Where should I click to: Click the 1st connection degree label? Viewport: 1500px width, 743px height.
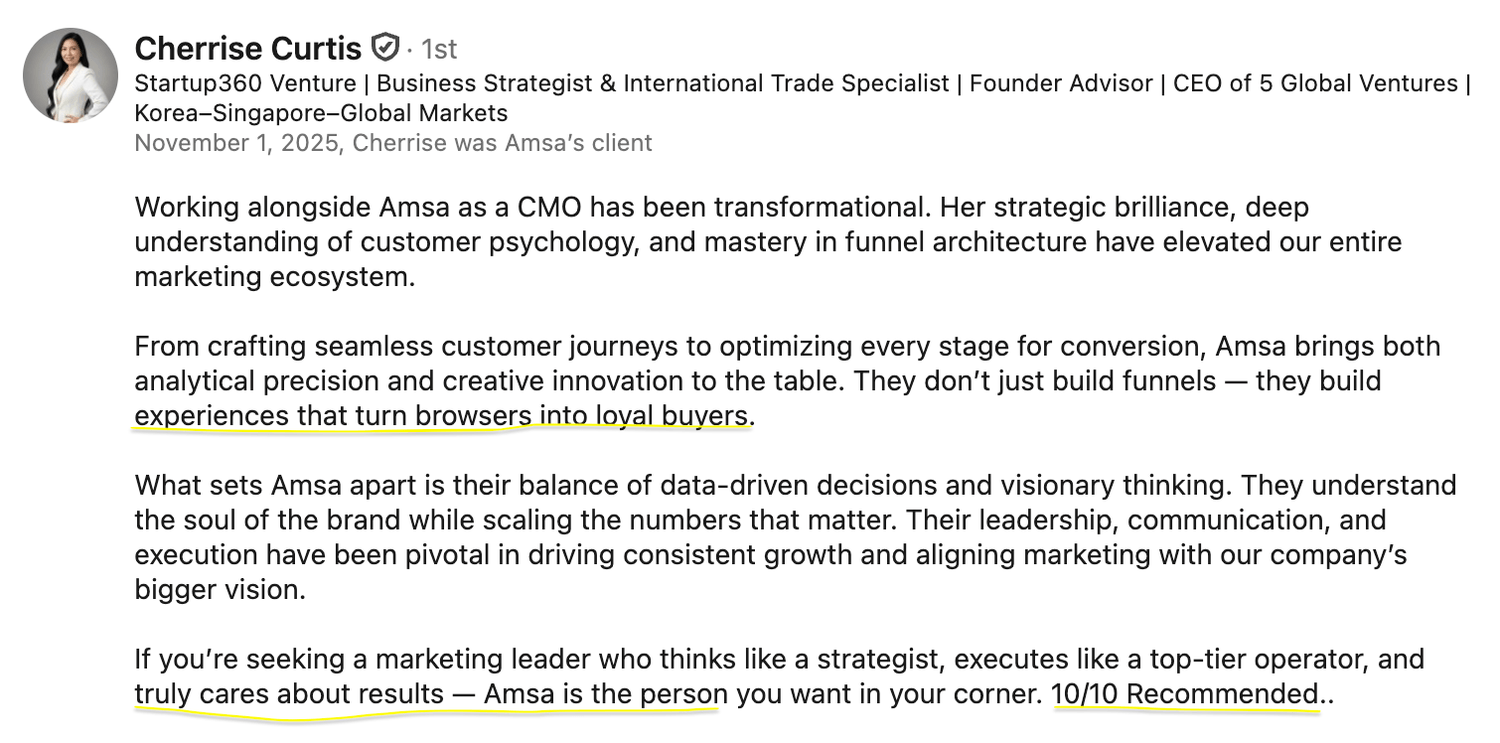[x=439, y=49]
